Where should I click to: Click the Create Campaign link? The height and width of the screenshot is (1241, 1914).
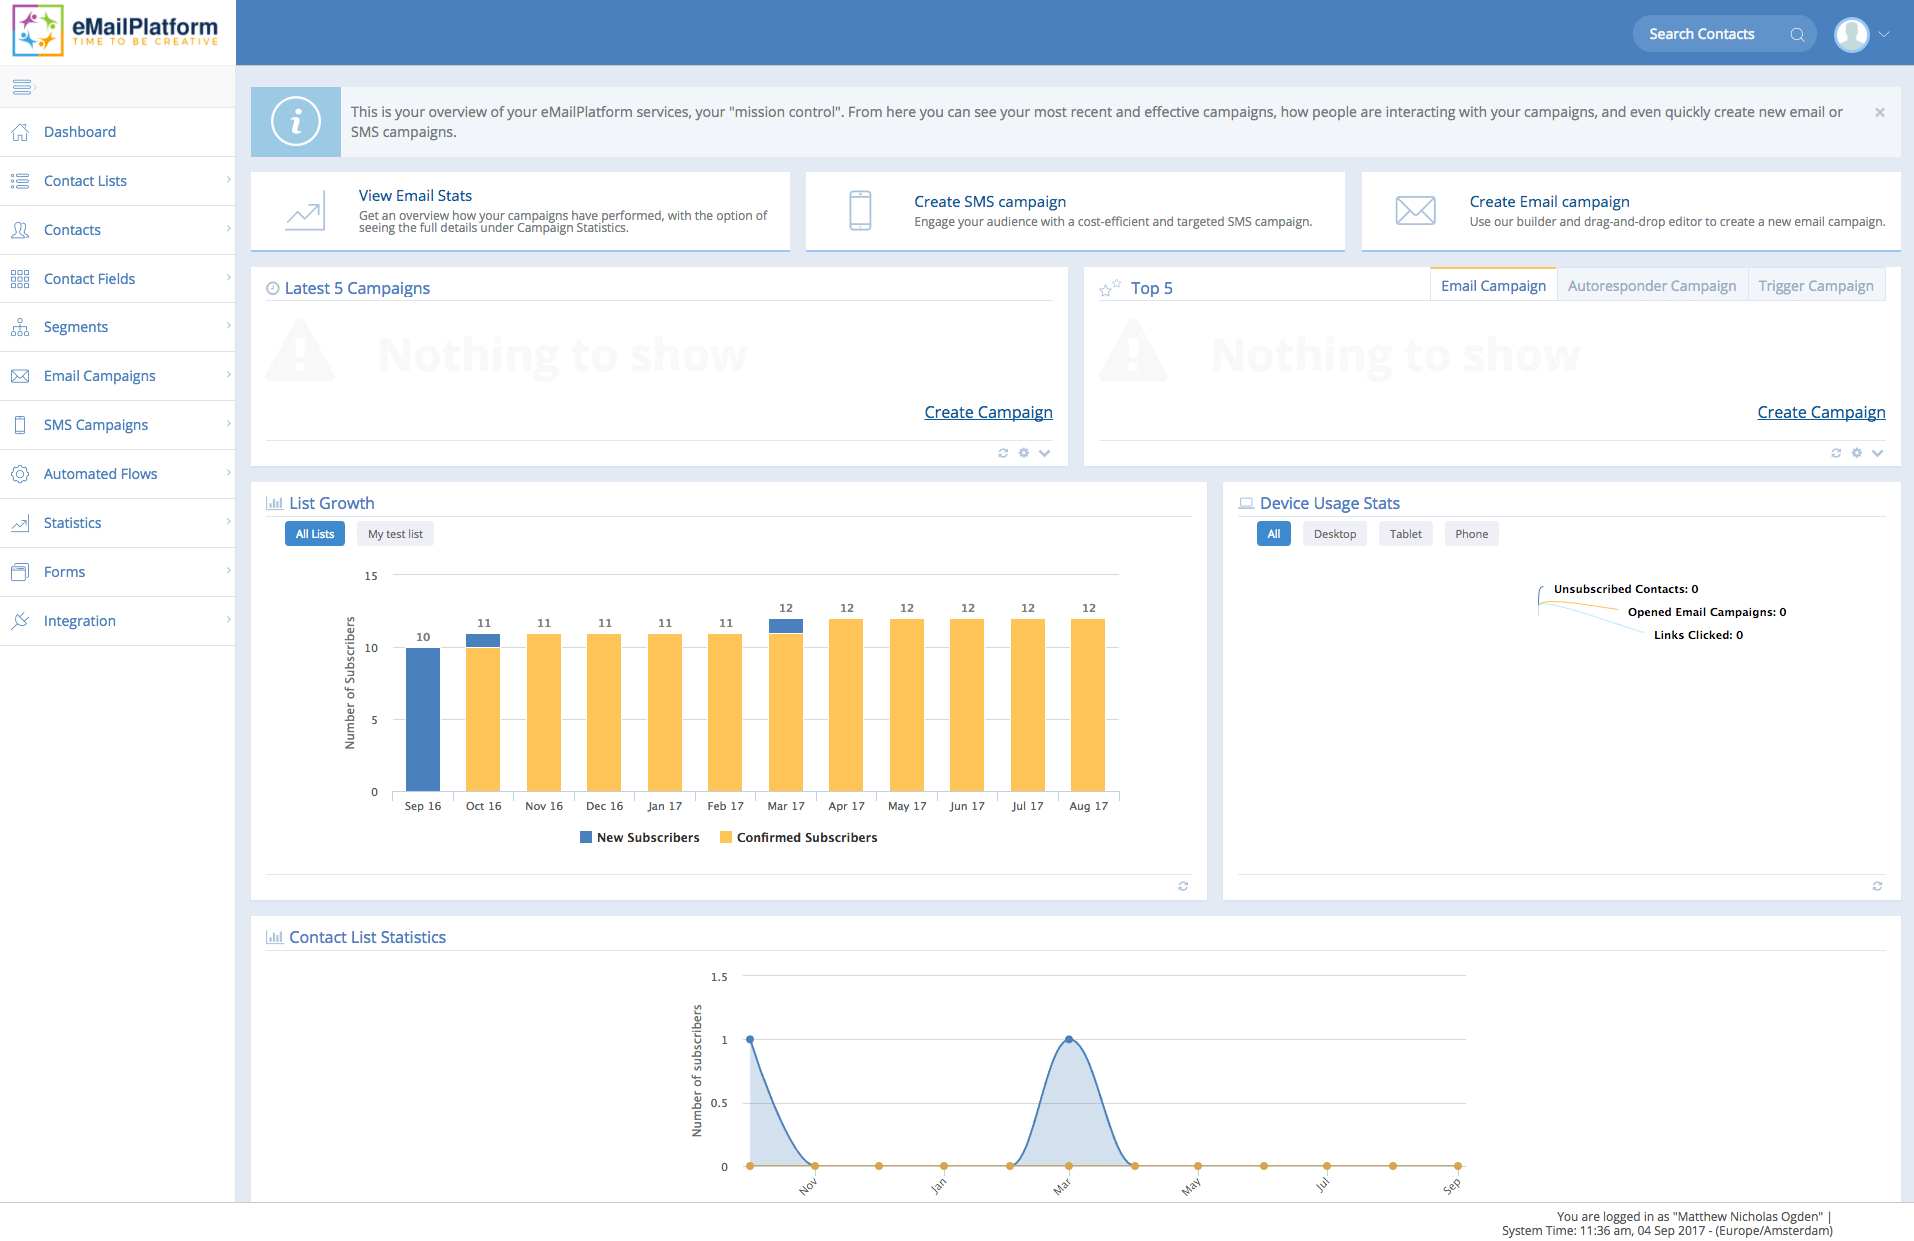pyautogui.click(x=988, y=412)
